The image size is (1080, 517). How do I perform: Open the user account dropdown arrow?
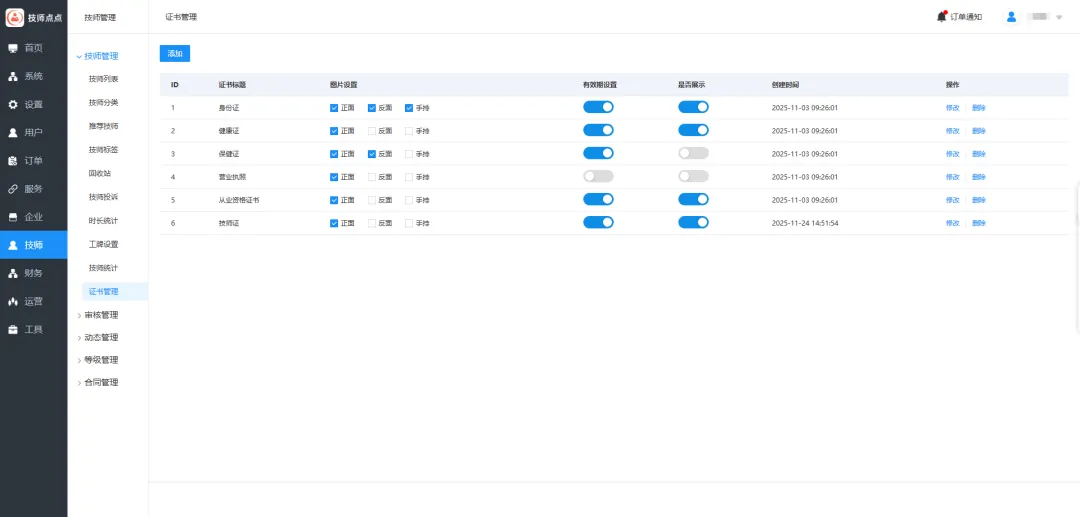(x=1059, y=17)
